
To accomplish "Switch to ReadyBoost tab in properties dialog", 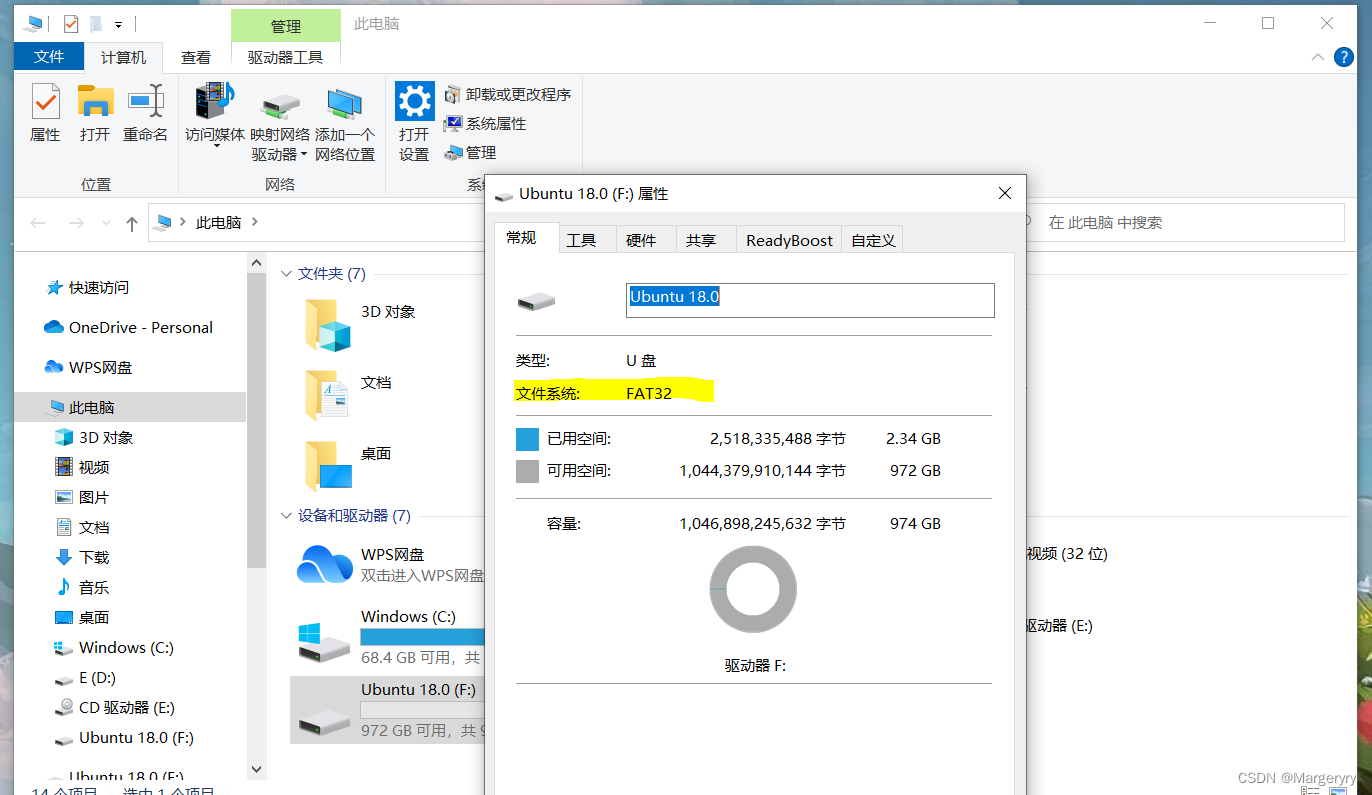I will pyautogui.click(x=789, y=240).
